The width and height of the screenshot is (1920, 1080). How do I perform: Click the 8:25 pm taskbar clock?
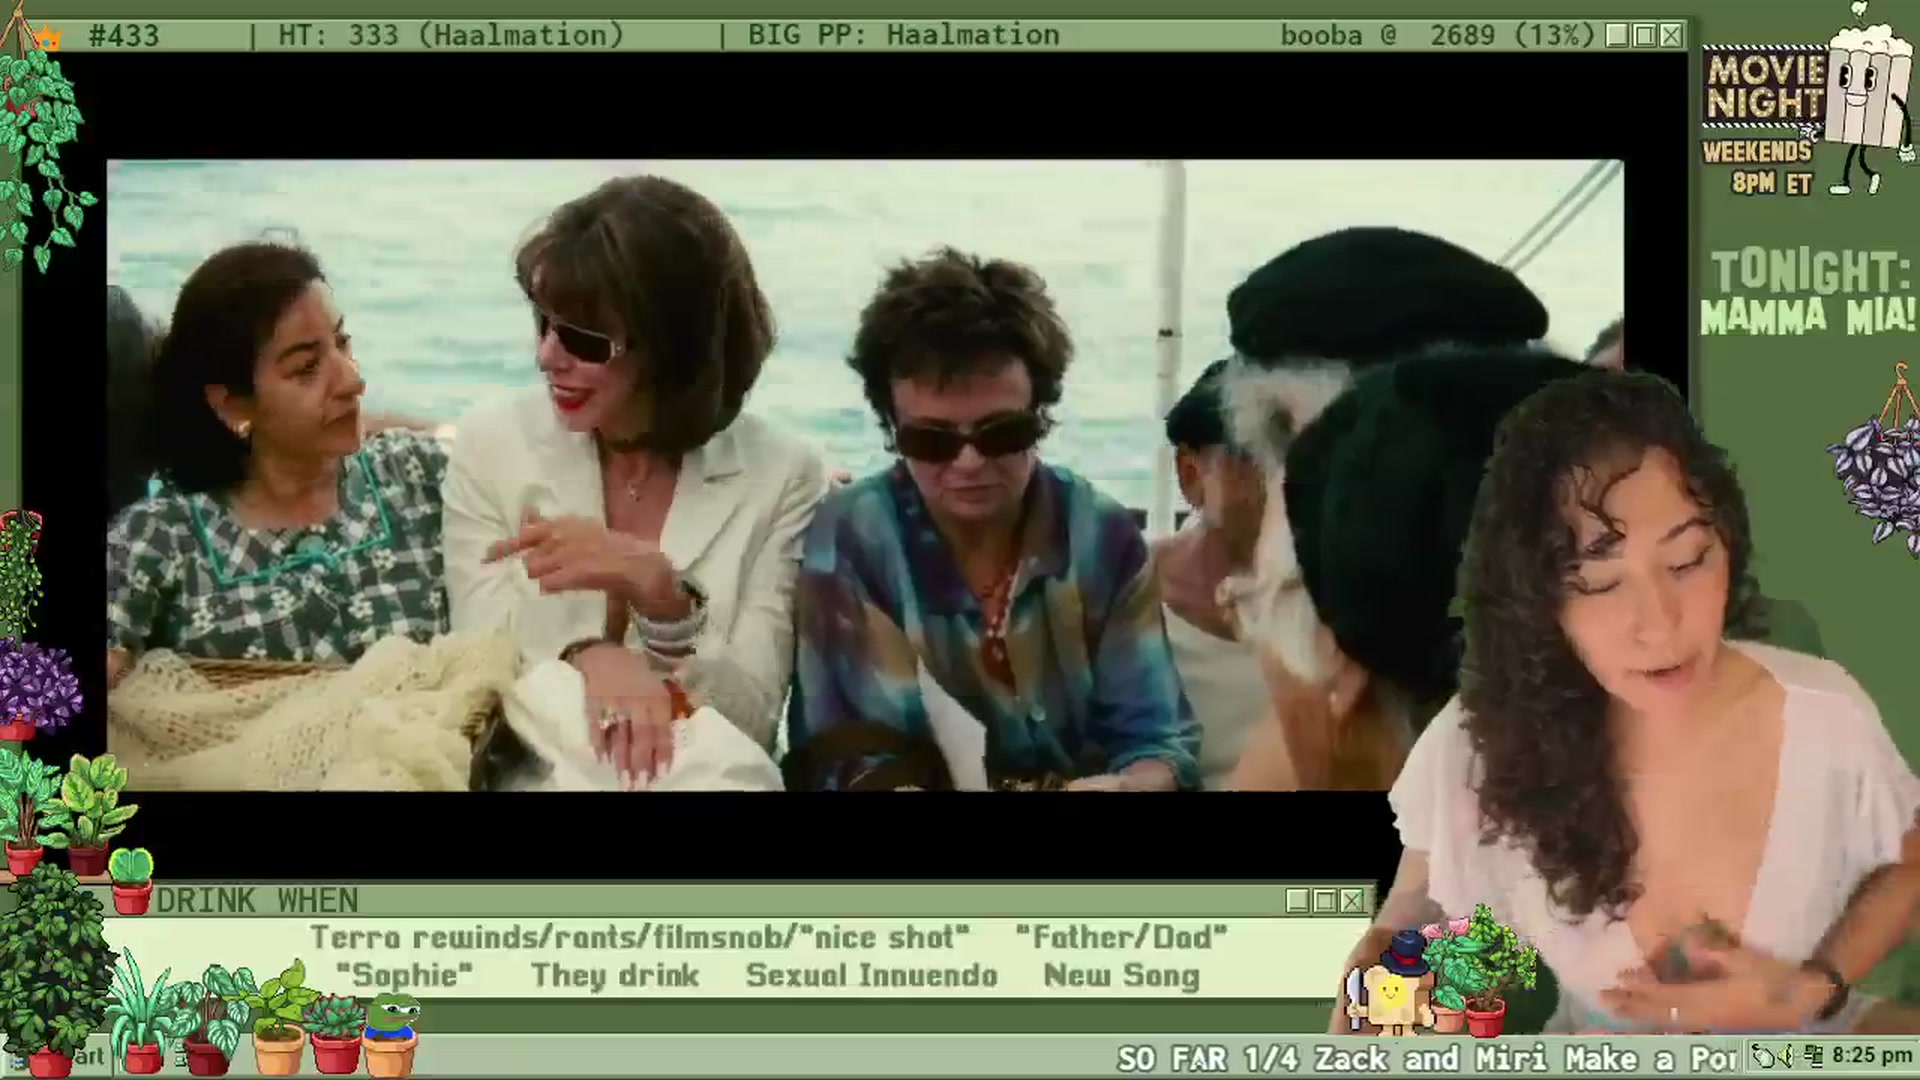click(x=1872, y=1056)
